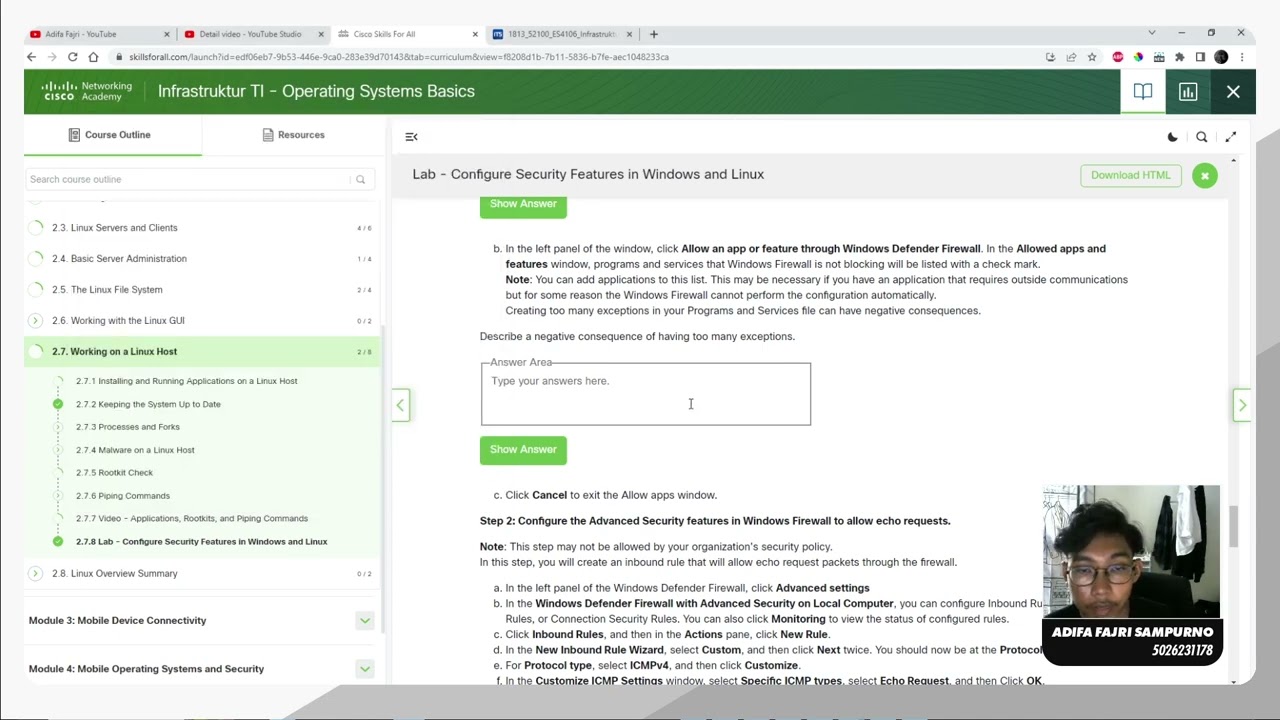Toggle dark mode moon icon
This screenshot has width=1280, height=720.
(x=1173, y=137)
